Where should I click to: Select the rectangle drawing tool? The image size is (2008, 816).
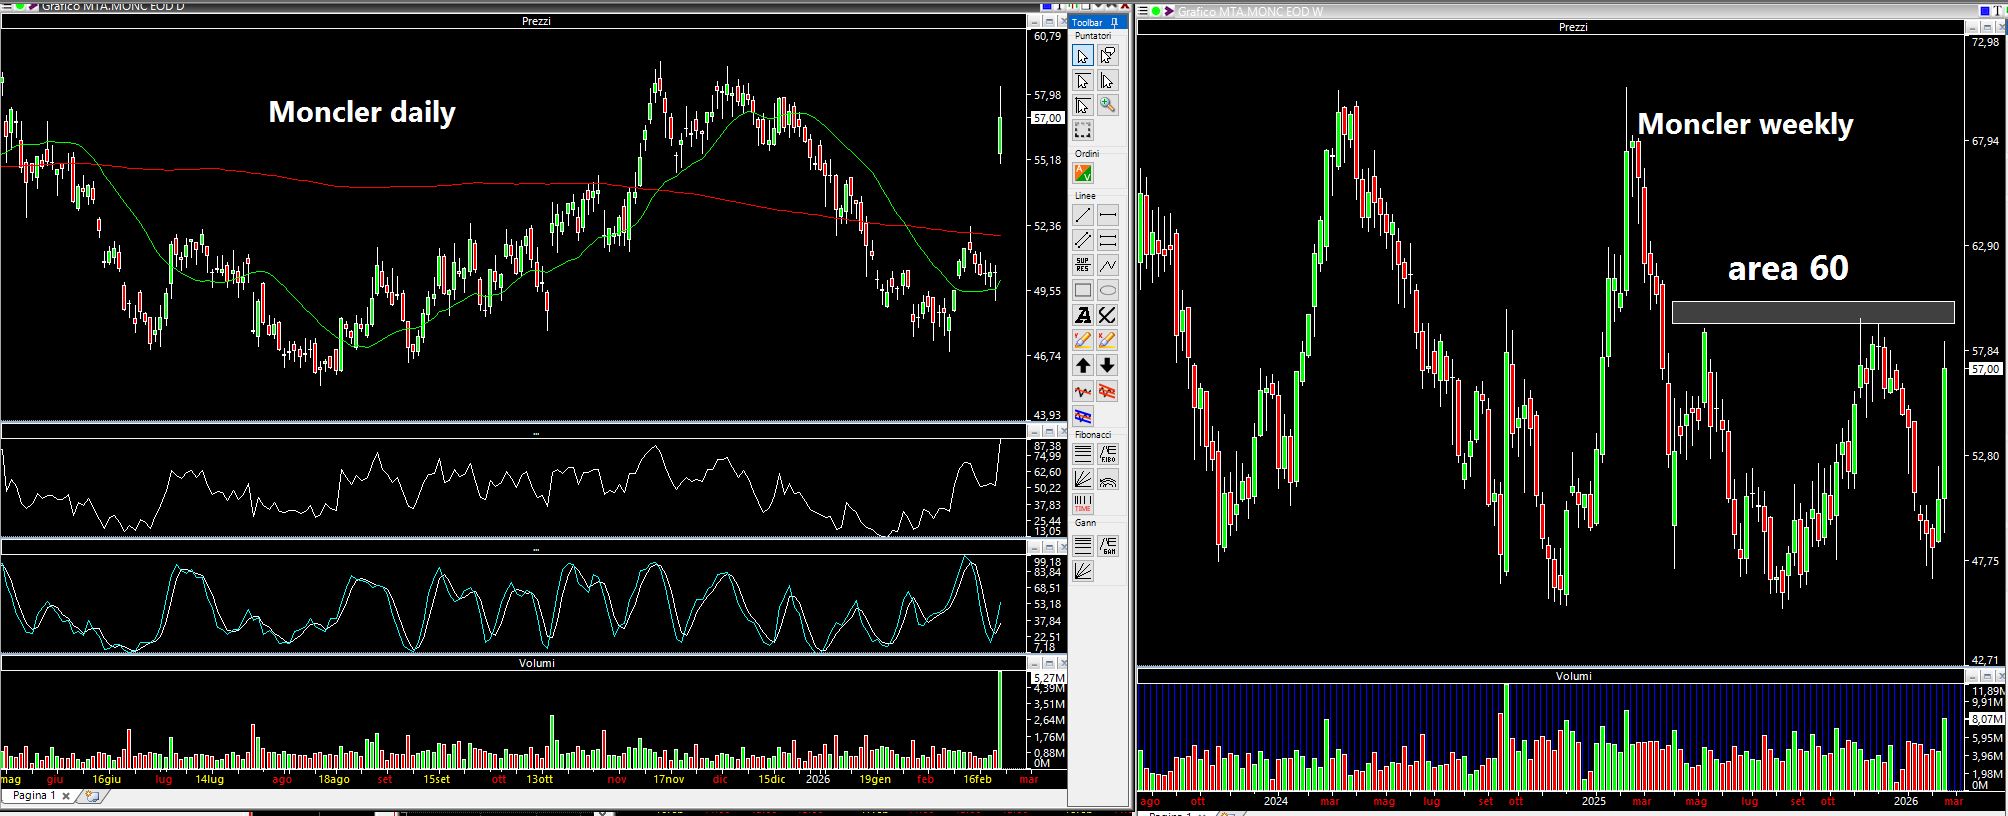pyautogui.click(x=1083, y=290)
